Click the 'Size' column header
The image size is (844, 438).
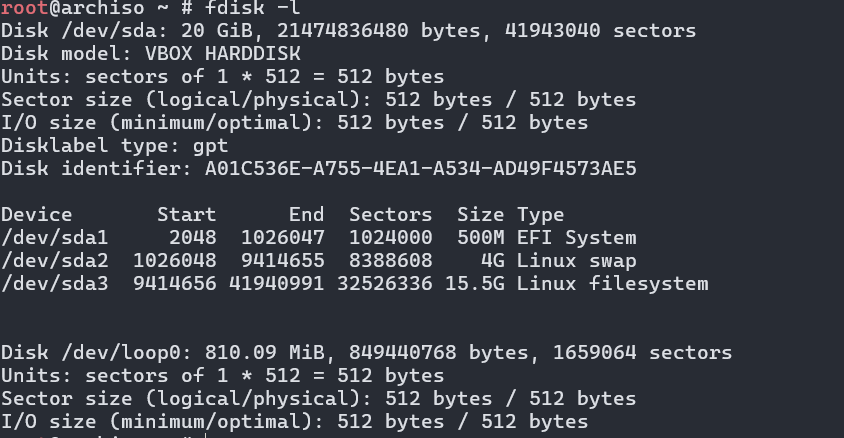(481, 215)
